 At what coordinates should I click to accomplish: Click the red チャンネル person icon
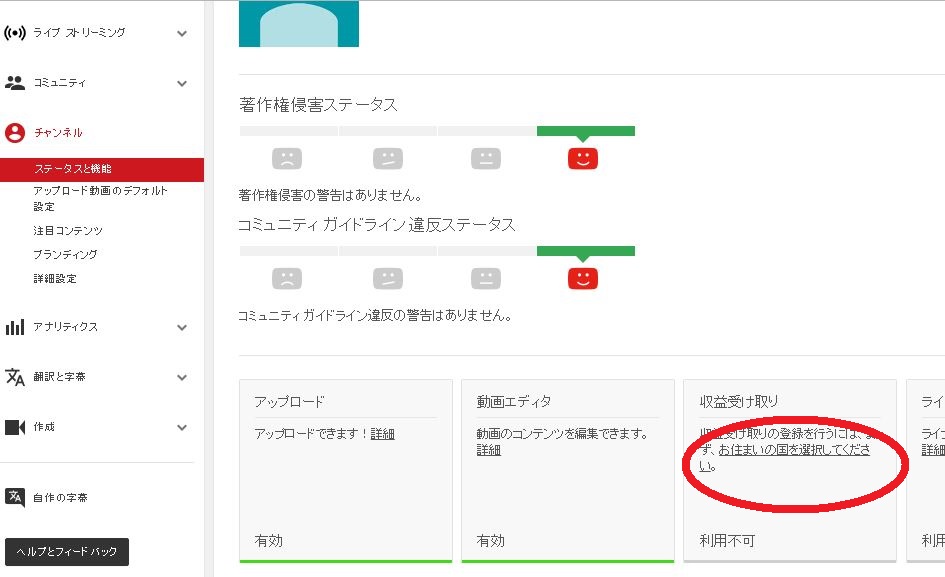15,133
